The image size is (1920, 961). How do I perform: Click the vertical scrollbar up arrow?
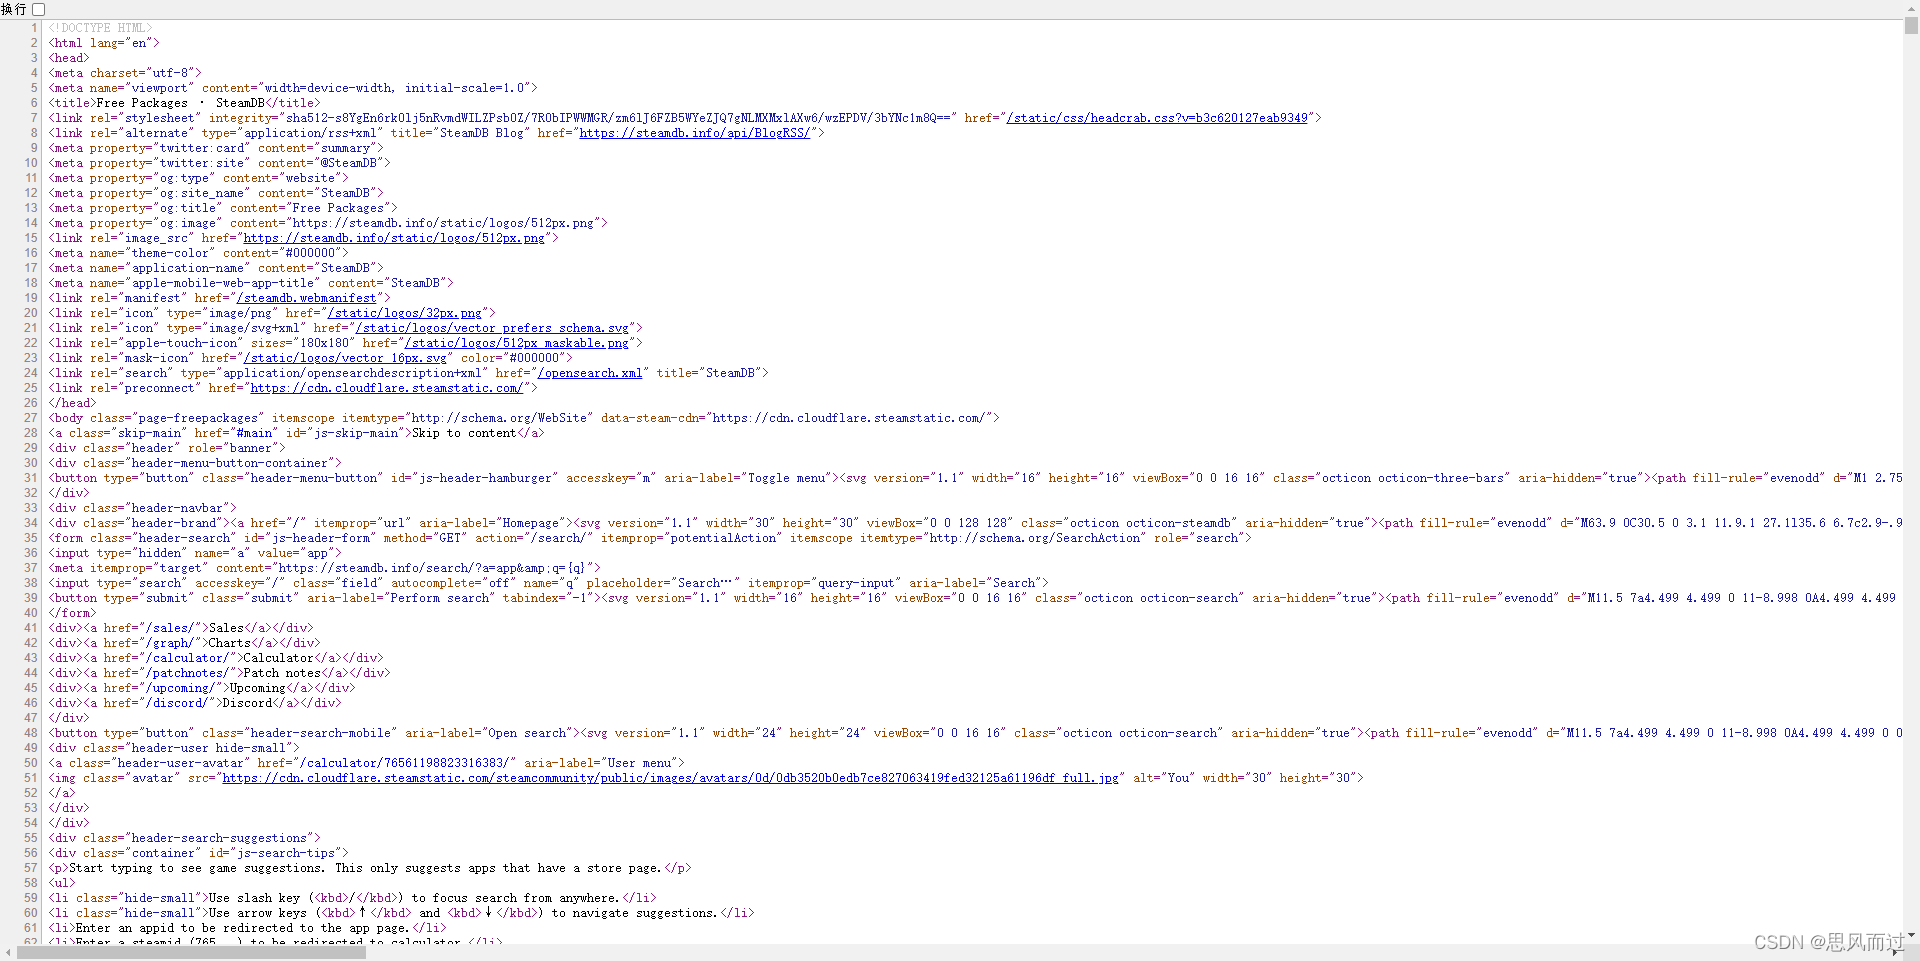tap(1912, 7)
